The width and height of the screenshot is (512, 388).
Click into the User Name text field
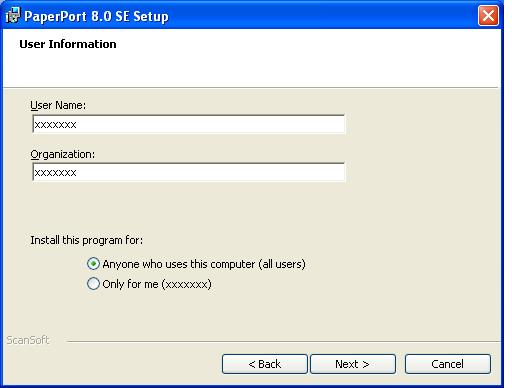click(189, 124)
